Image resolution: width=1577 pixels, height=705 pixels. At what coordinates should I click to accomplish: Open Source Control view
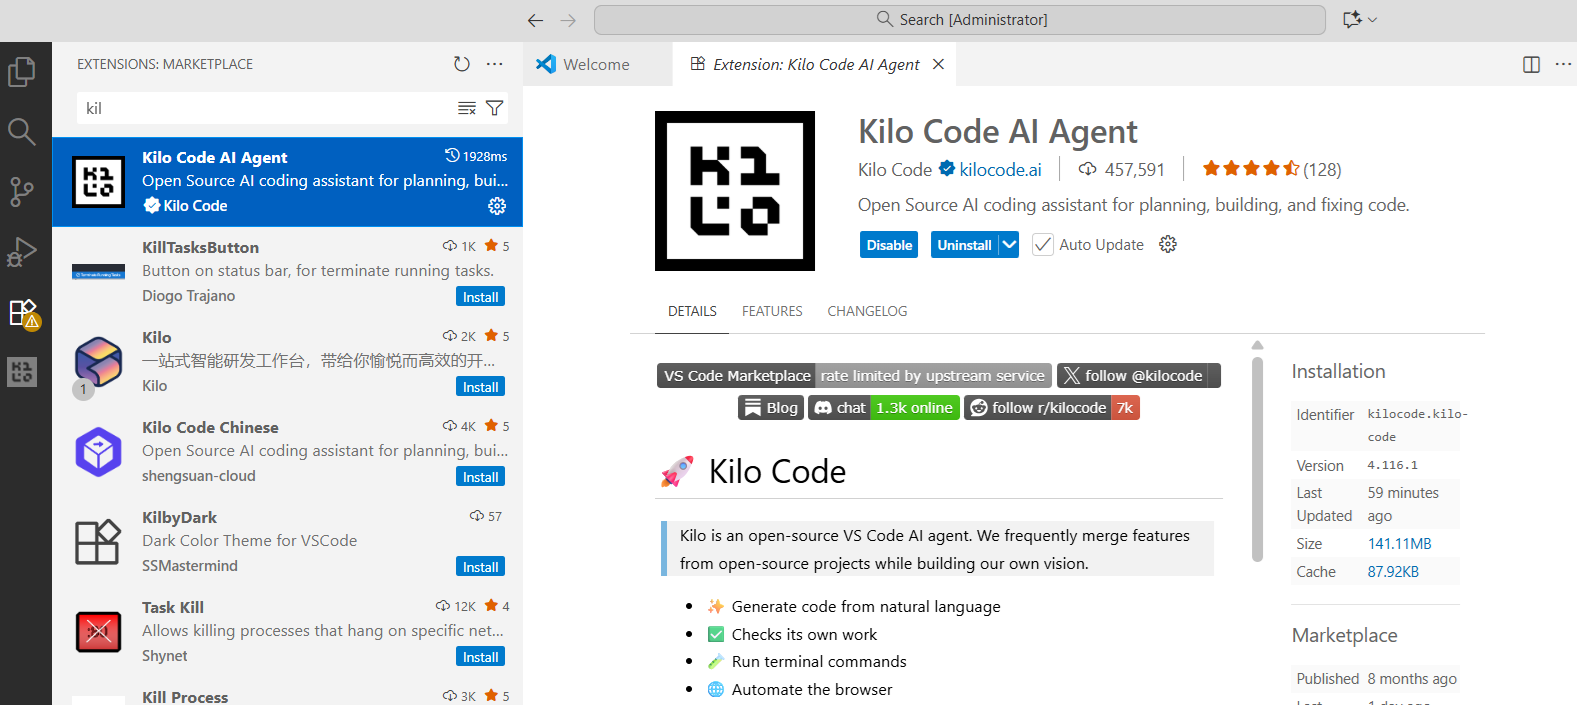click(x=22, y=191)
